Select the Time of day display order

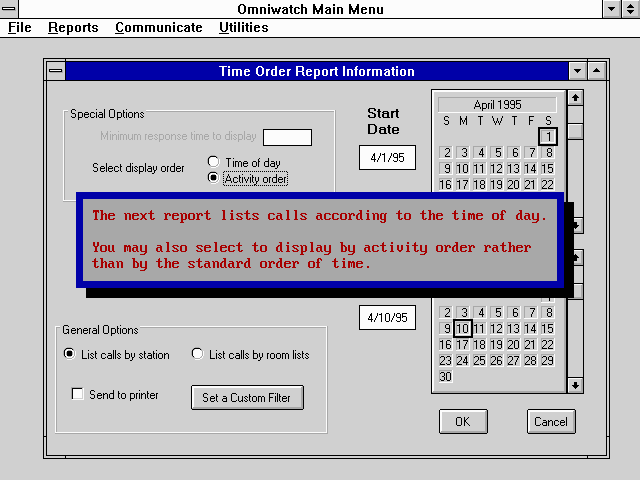[x=213, y=162]
